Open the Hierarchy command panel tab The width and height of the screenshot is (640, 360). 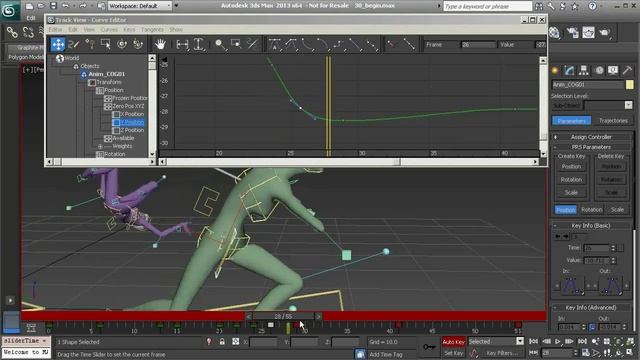tap(584, 71)
